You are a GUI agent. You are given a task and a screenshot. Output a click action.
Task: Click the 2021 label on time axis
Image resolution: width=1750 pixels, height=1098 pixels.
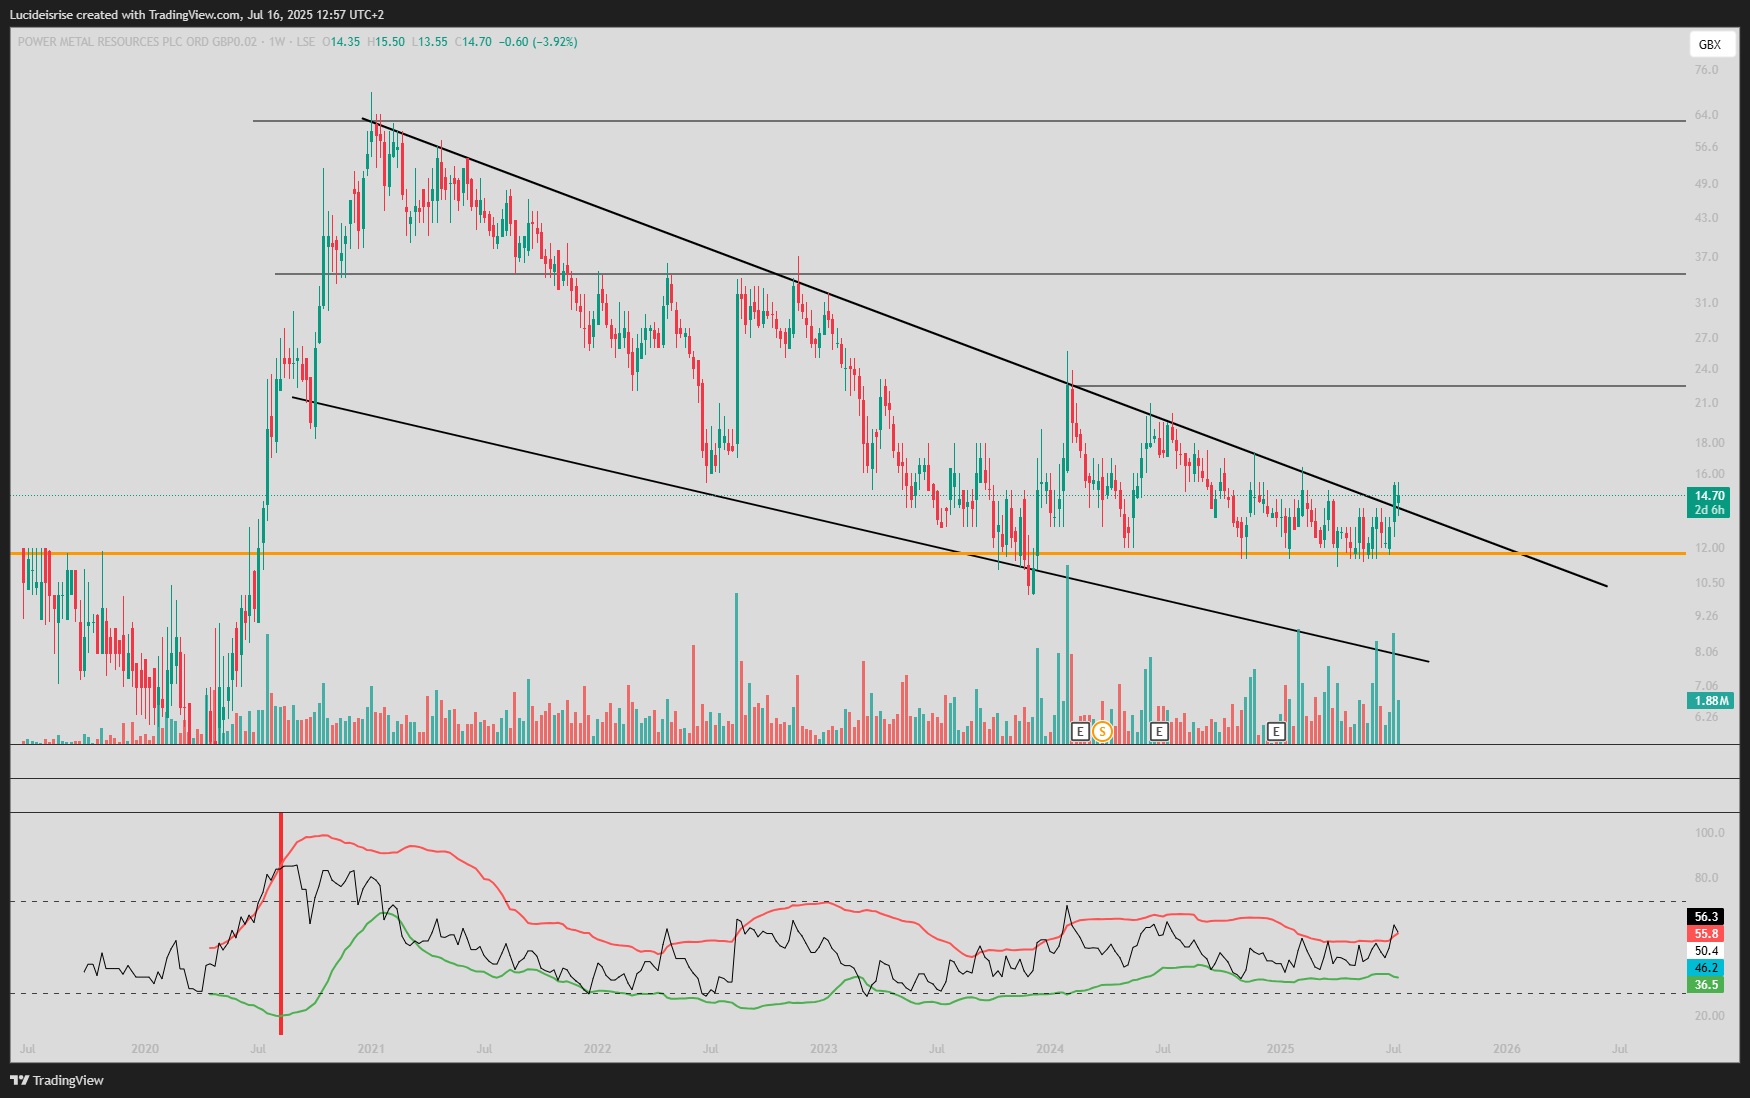coord(371,1049)
